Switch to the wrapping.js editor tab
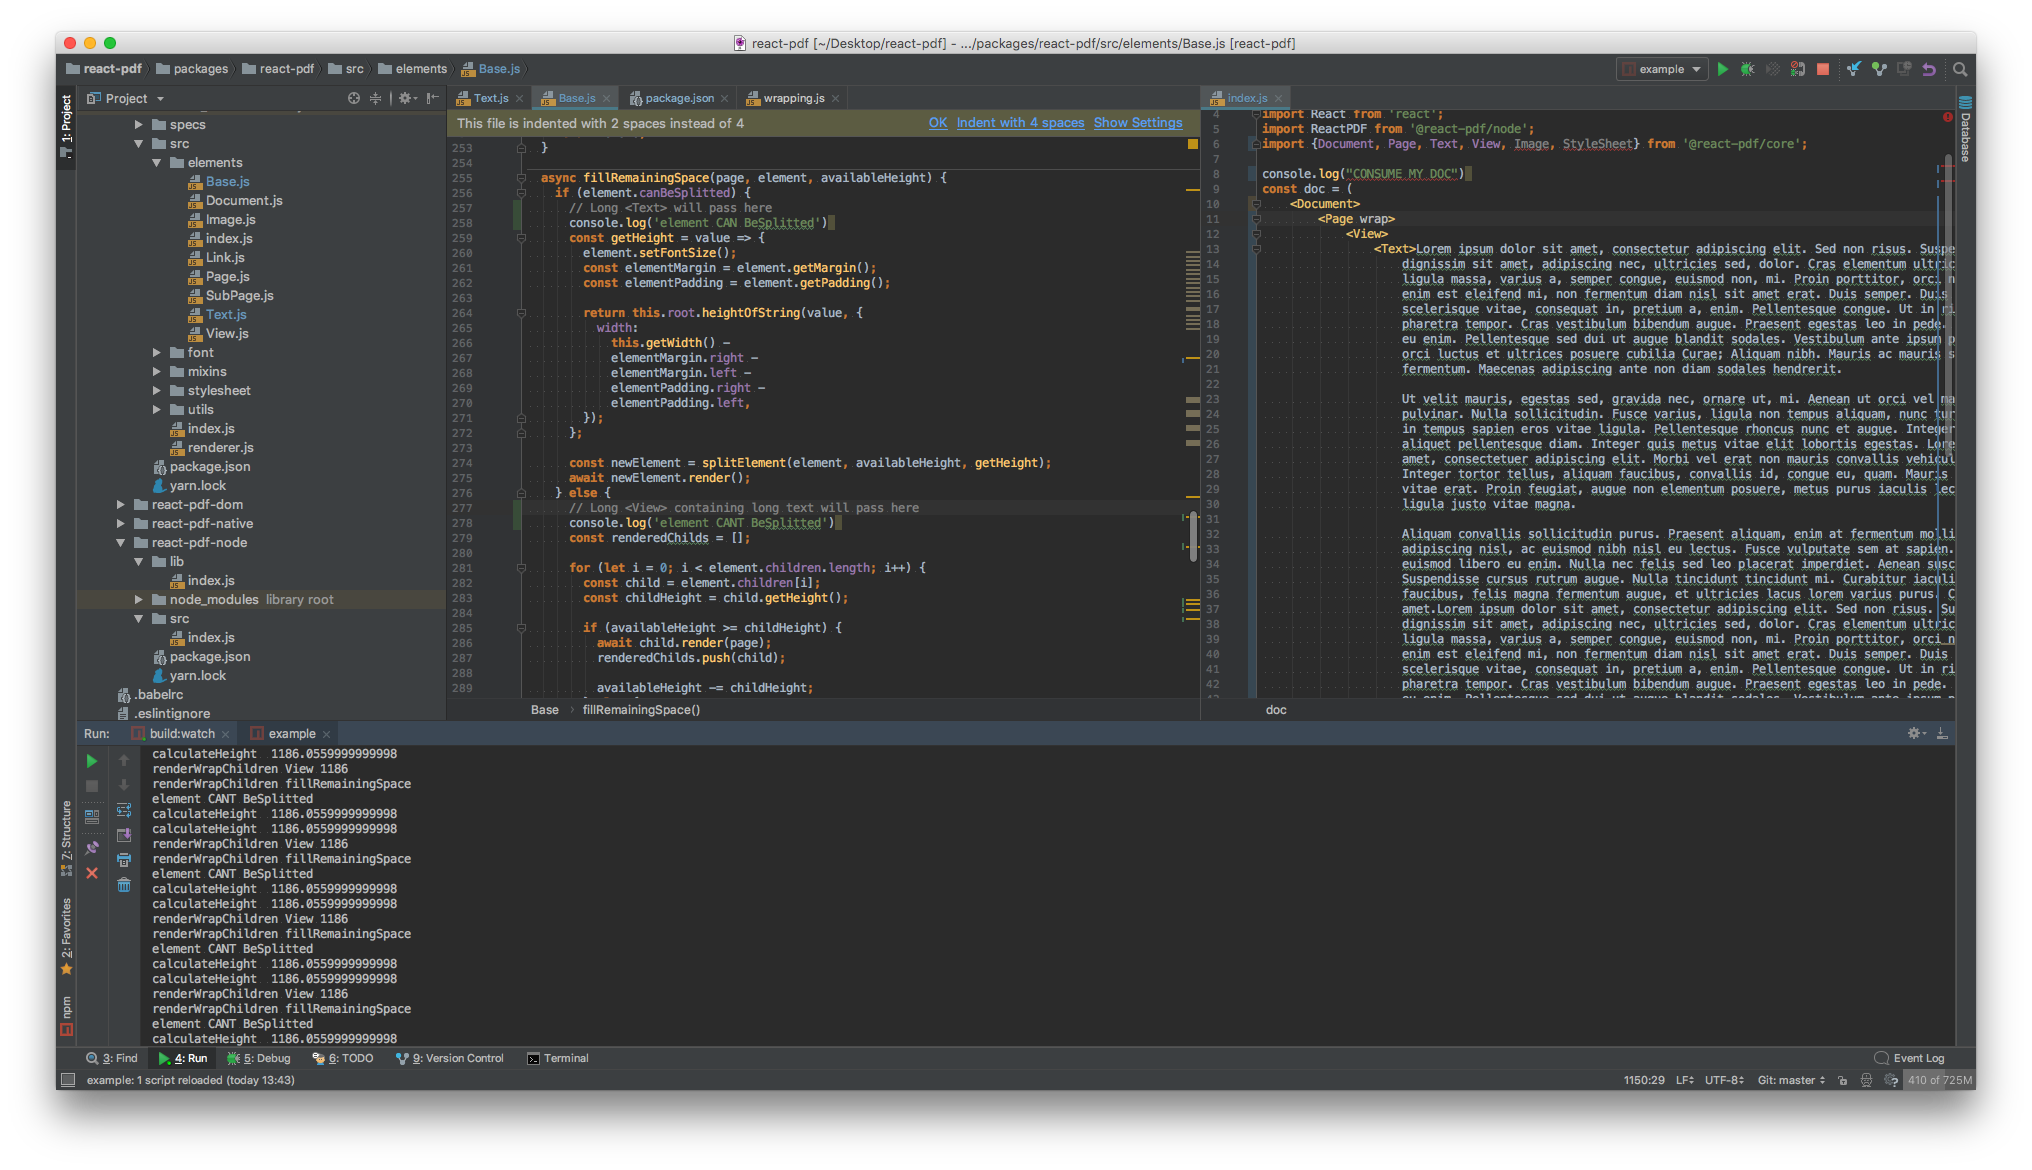This screenshot has width=2032, height=1170. point(793,97)
